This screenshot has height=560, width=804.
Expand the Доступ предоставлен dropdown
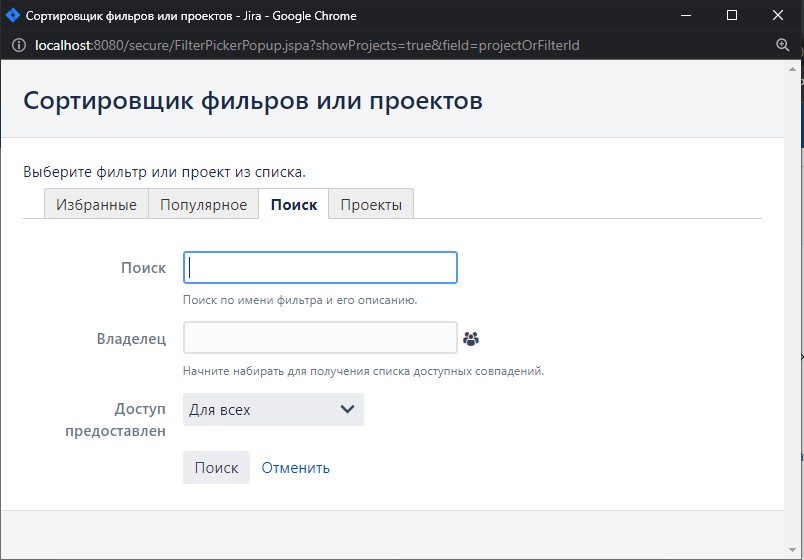(x=273, y=409)
